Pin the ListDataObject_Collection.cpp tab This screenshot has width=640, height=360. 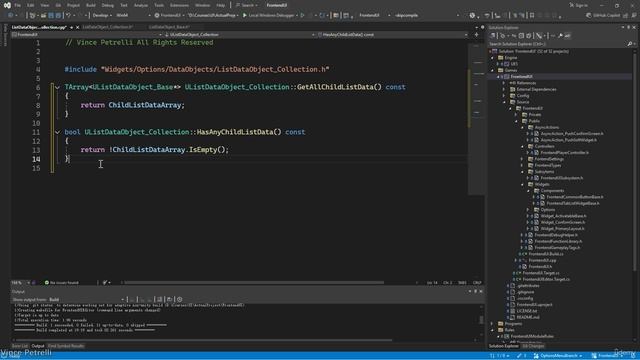[x=71, y=27]
